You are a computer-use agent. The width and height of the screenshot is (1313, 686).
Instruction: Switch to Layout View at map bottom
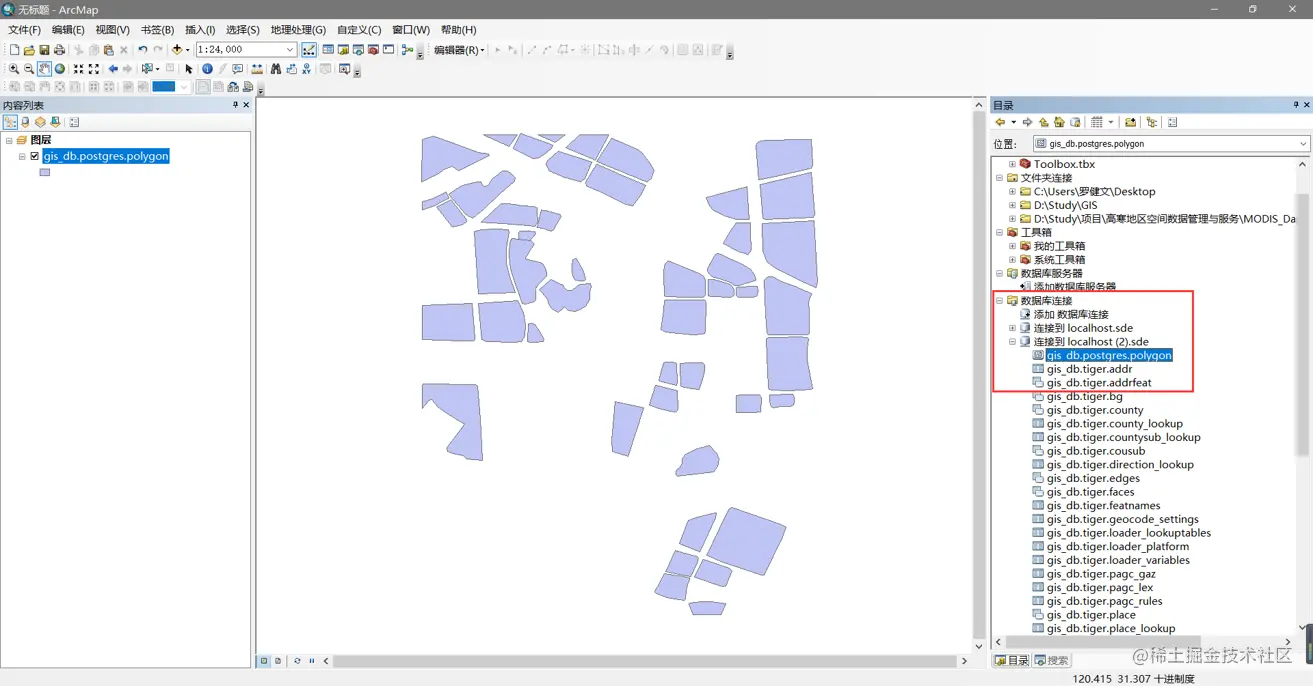point(278,661)
